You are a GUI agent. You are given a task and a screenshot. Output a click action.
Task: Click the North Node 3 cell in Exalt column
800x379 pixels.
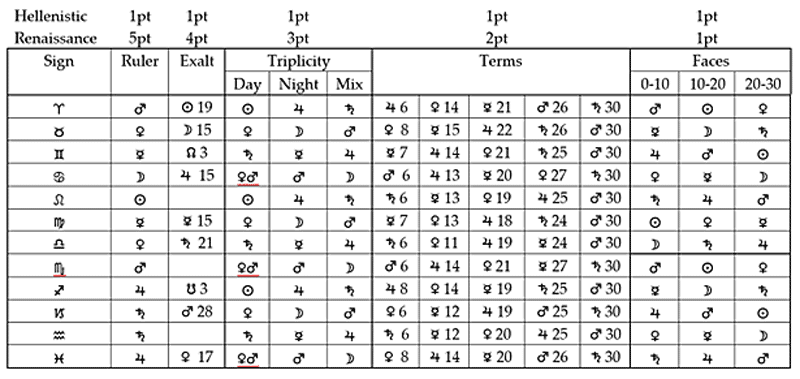tap(197, 153)
